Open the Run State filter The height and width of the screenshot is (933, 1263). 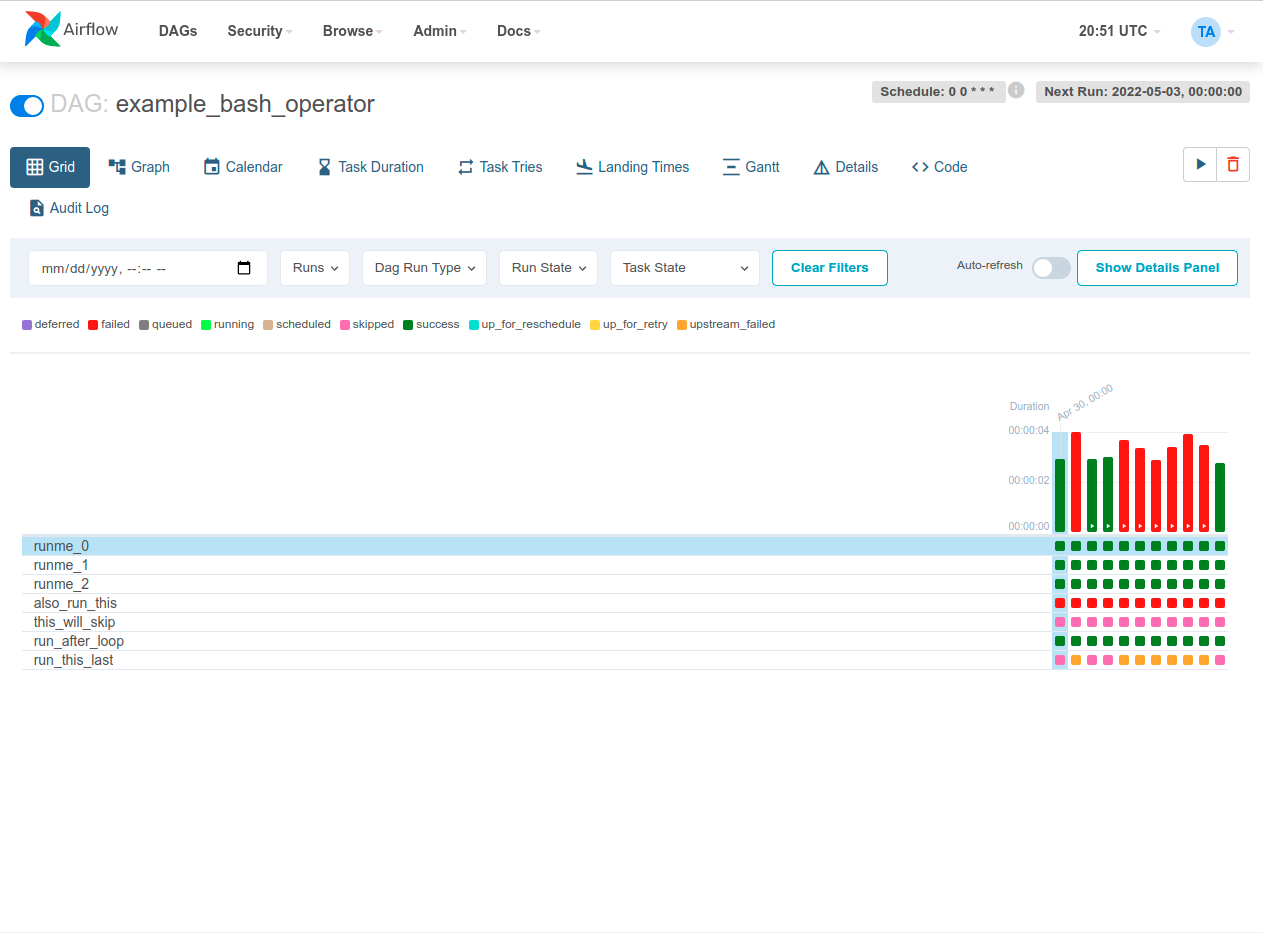548,268
